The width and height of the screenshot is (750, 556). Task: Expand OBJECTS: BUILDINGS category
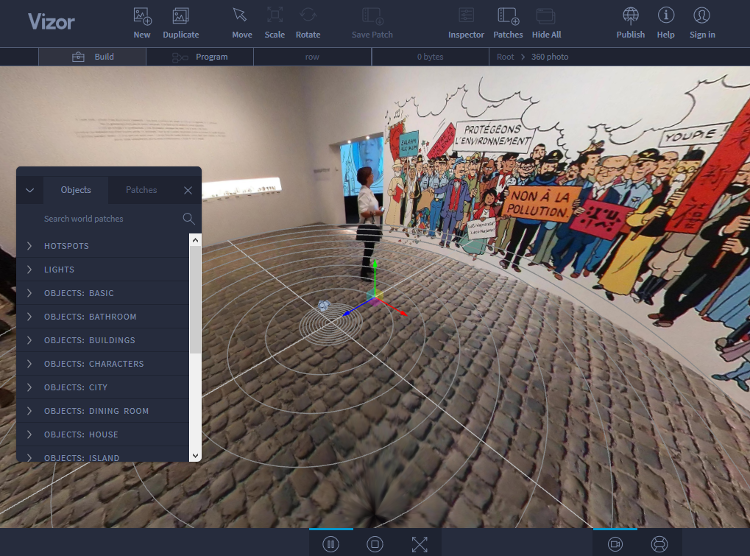[x=102, y=340]
